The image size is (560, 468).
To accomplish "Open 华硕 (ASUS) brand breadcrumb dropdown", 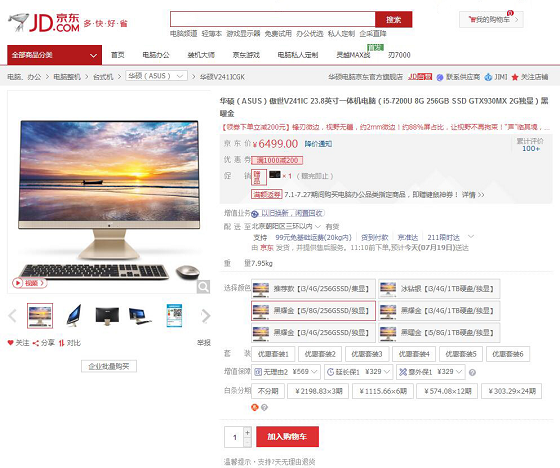I will coord(156,76).
